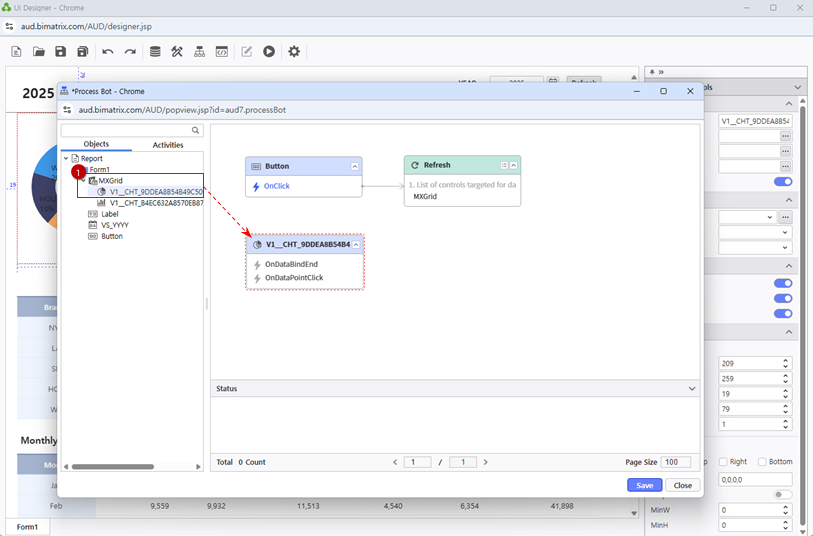Collapse the Refresh activity node
This screenshot has width=813, height=536.
(514, 165)
